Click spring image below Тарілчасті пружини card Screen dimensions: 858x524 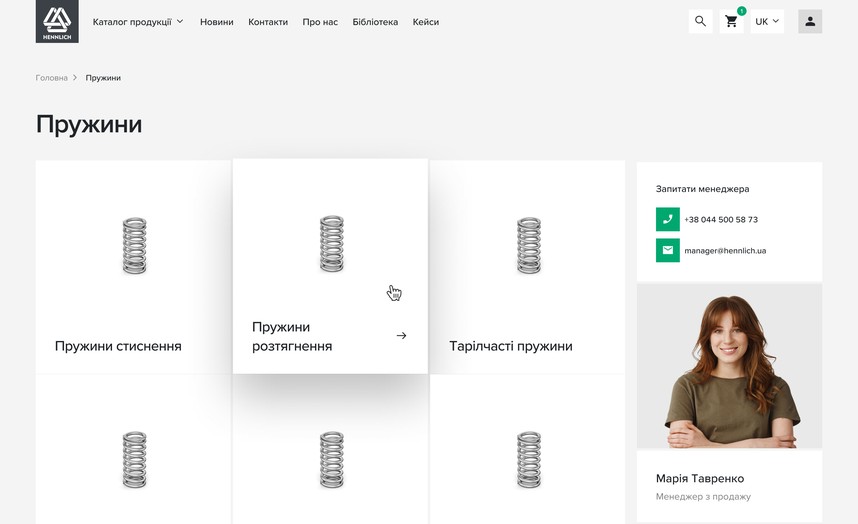click(529, 459)
